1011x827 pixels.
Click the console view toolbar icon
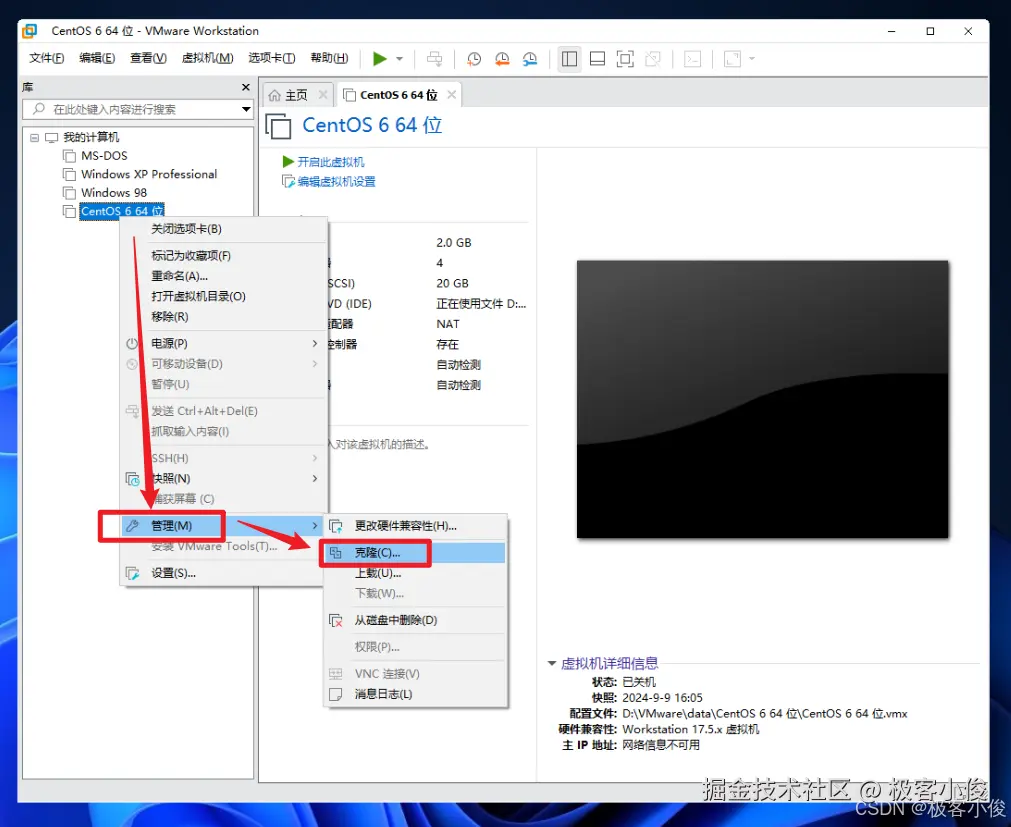click(692, 59)
